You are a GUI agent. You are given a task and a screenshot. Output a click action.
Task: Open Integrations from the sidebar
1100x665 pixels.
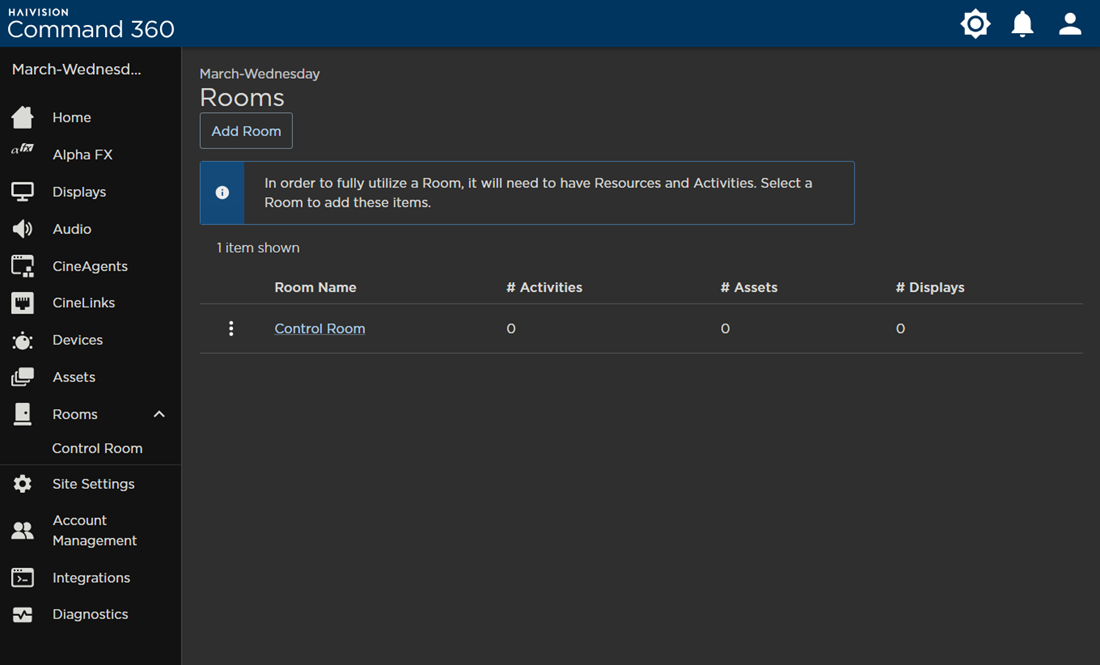pyautogui.click(x=91, y=577)
